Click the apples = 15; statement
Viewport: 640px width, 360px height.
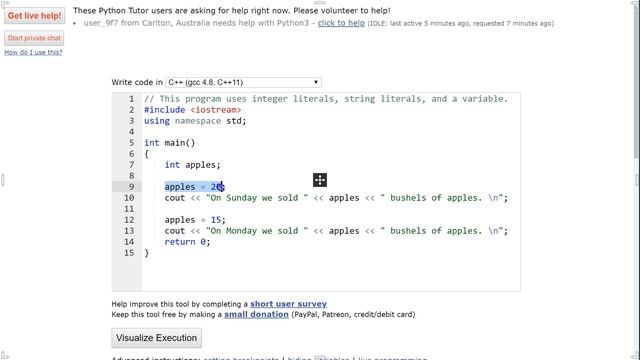tap(195, 220)
